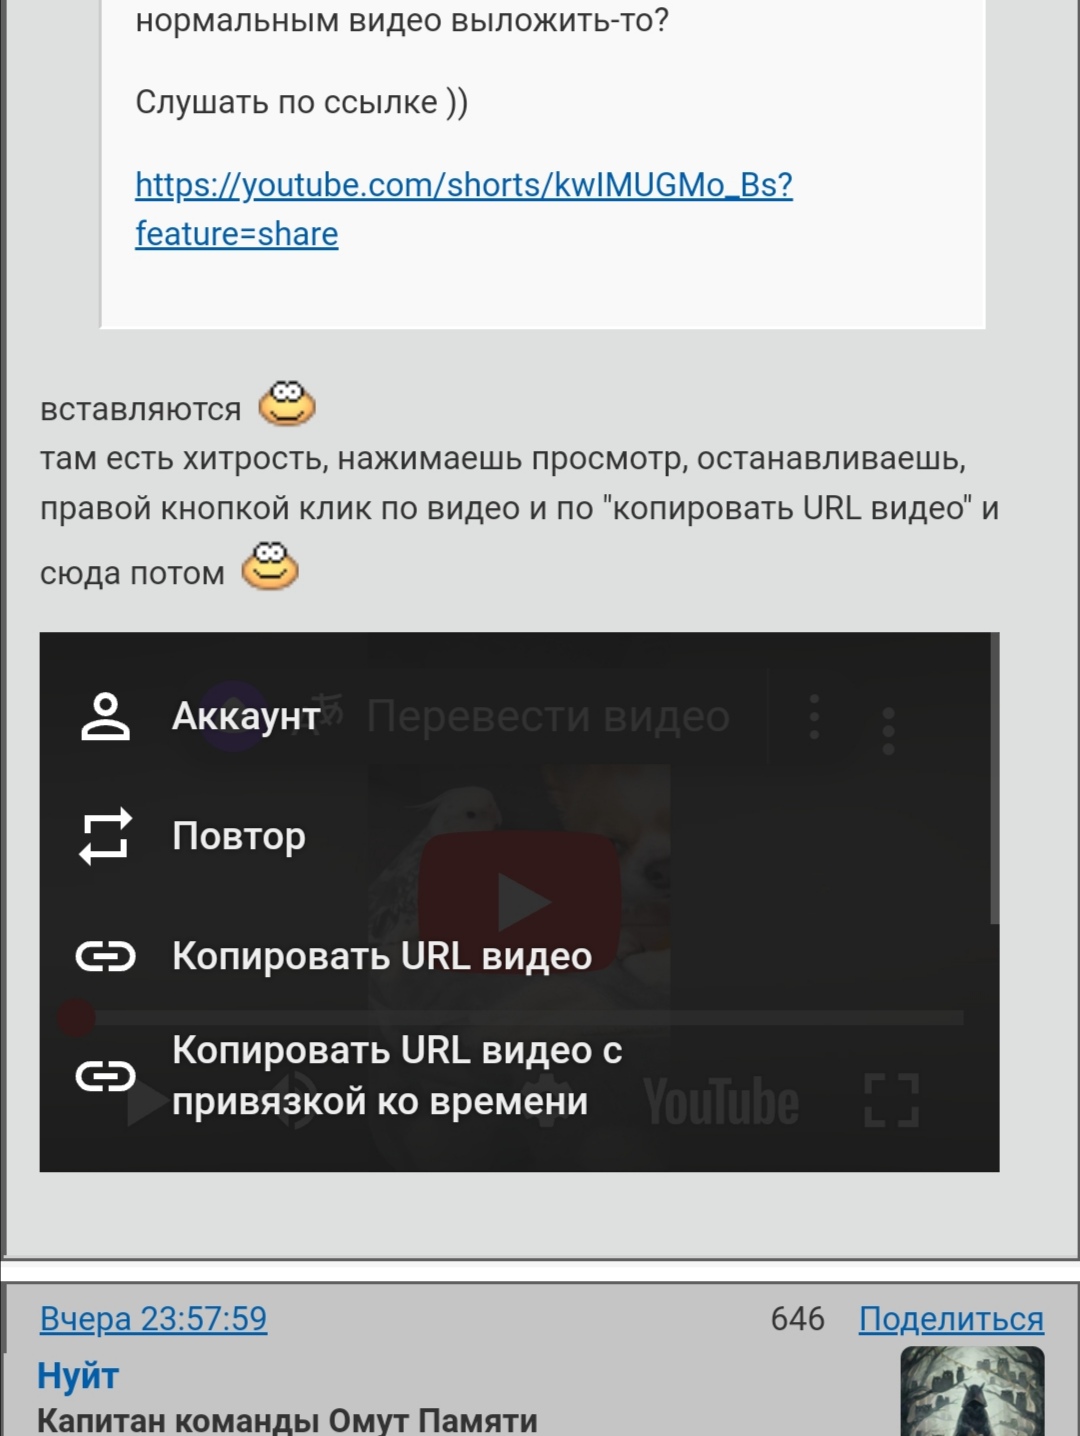Screen dimensions: 1080x1436
Task: Click the first smiley emoticon after вставляются
Action: click(287, 404)
